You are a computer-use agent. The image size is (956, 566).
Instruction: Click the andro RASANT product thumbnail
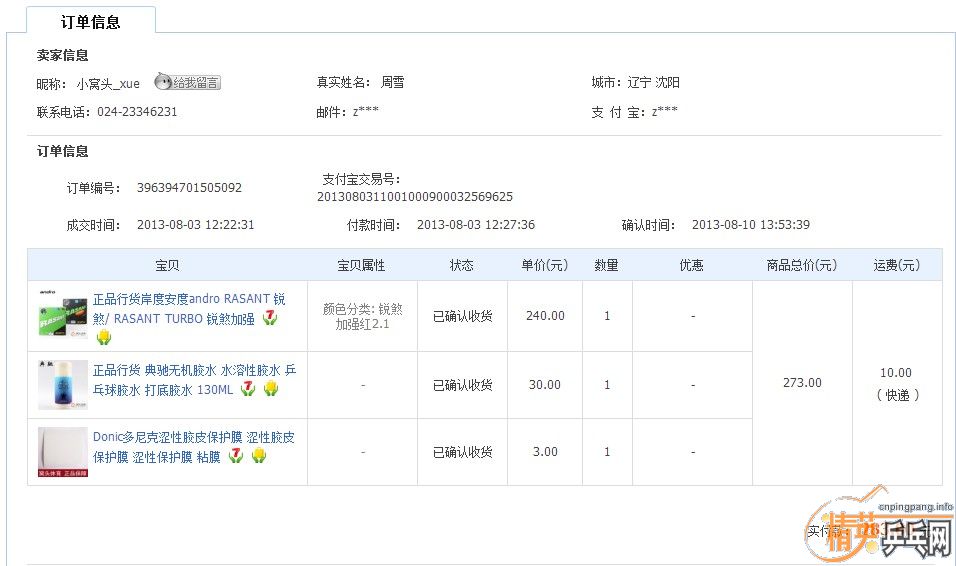pos(63,316)
